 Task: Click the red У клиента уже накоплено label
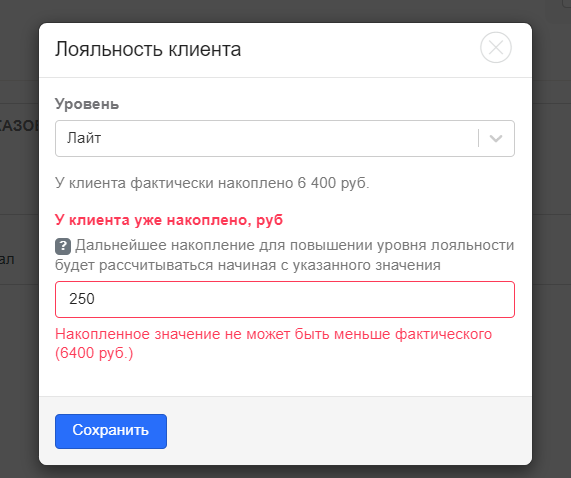tap(169, 220)
